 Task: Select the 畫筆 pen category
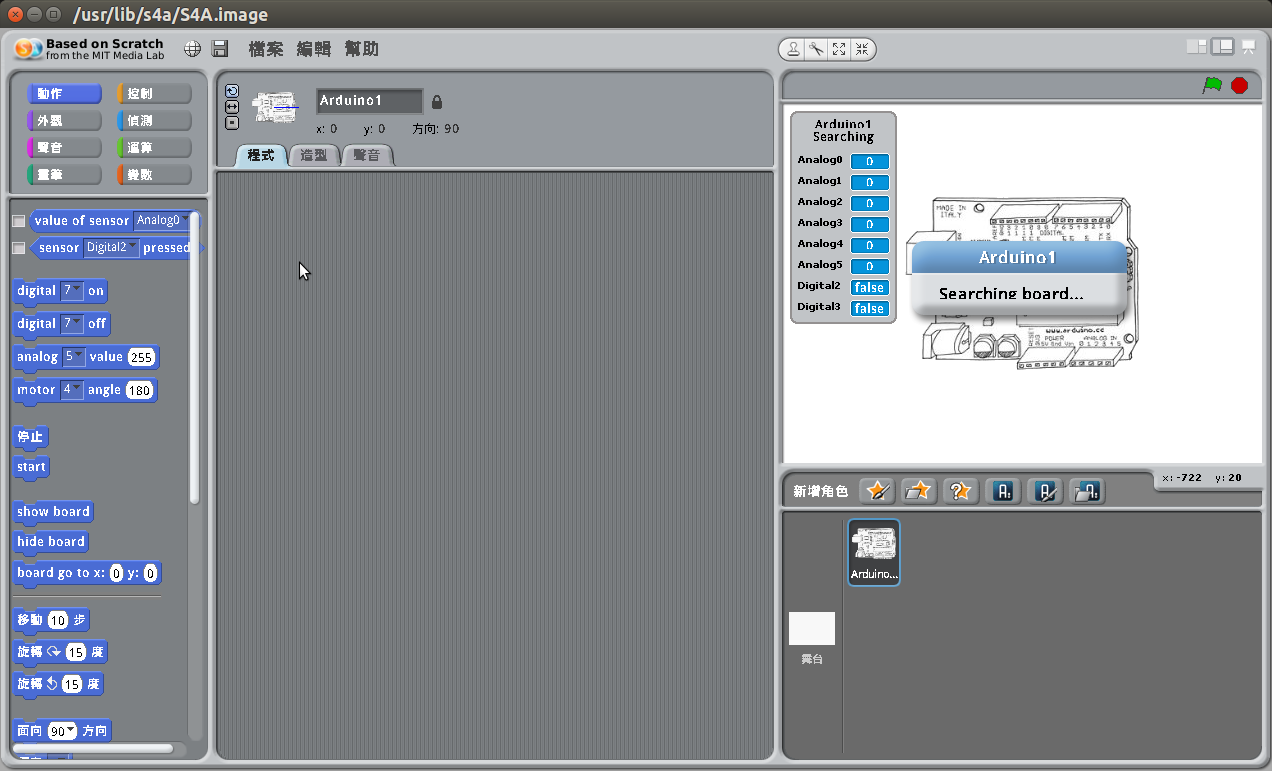64,175
